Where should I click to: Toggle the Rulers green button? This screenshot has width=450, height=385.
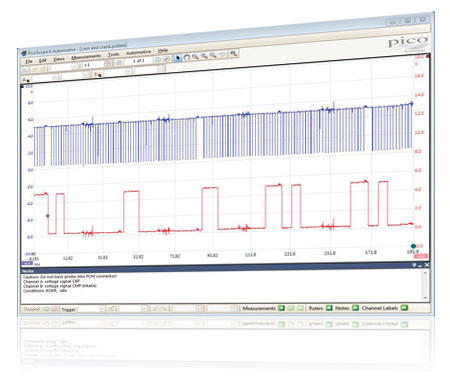click(329, 308)
